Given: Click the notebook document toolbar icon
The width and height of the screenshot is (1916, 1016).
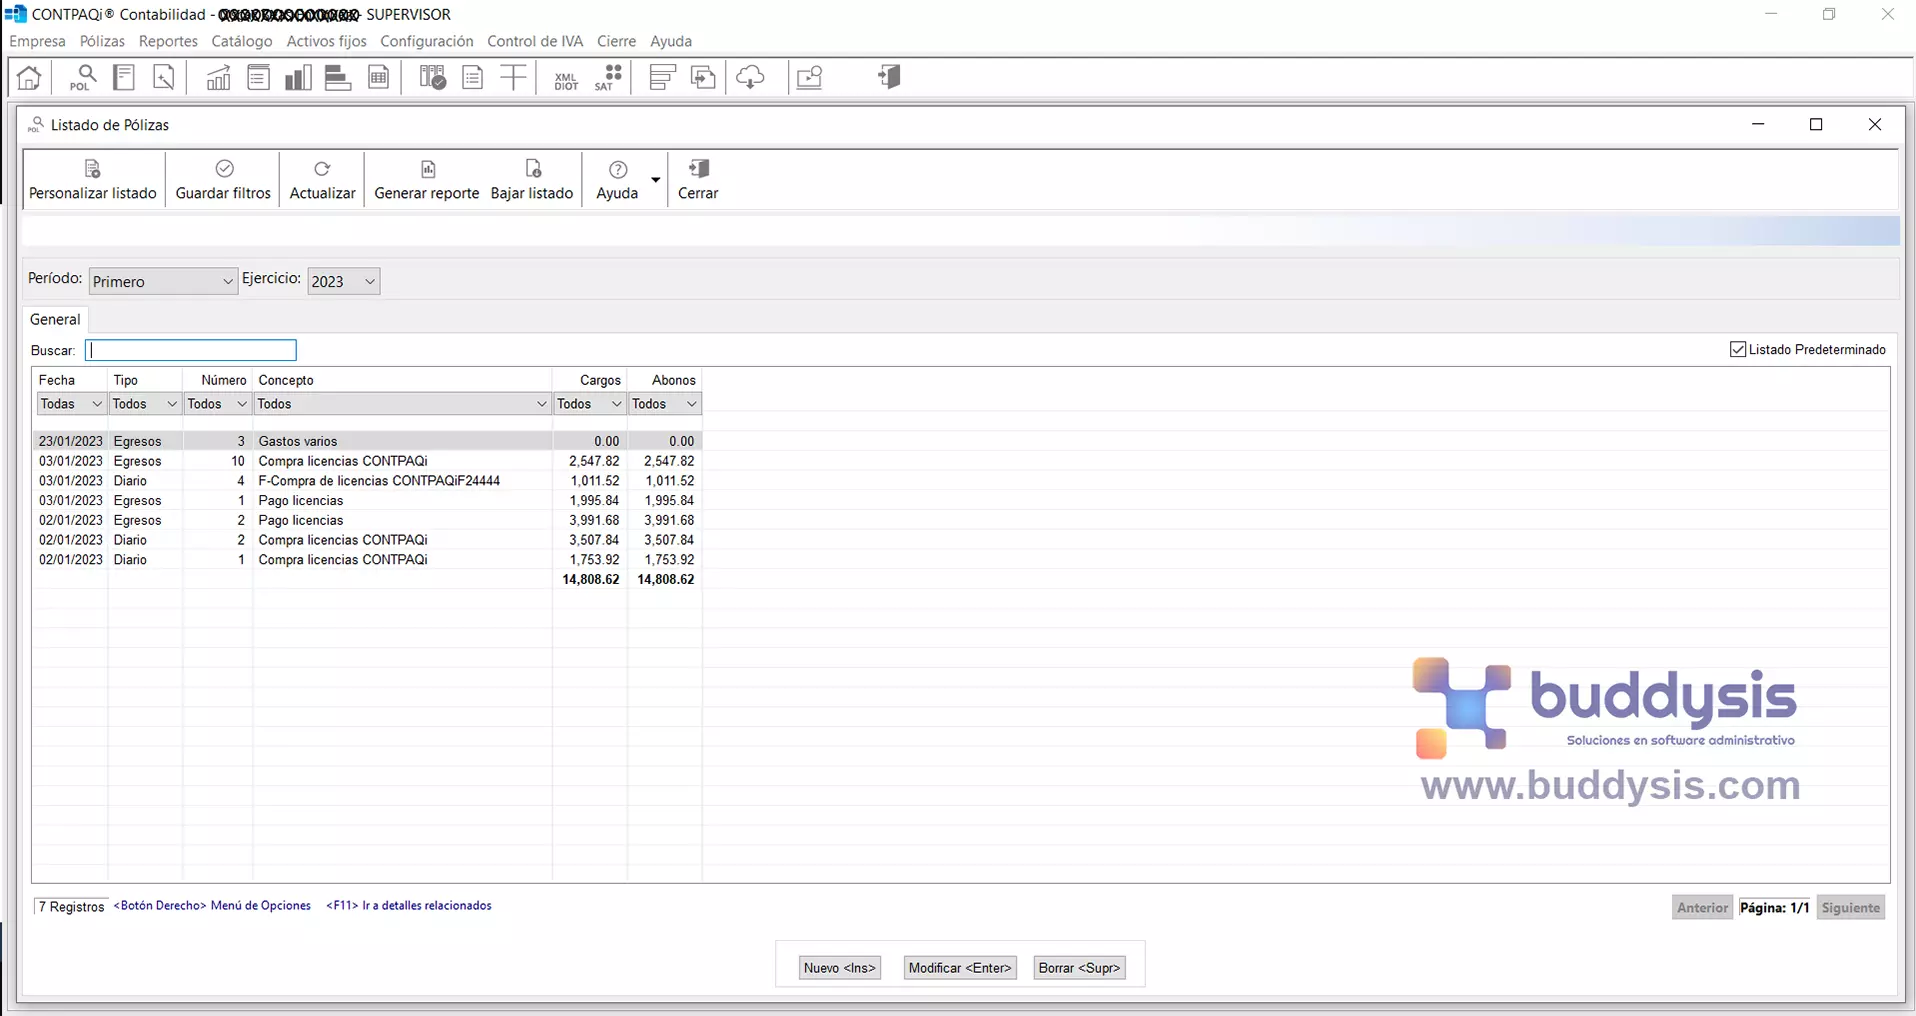Looking at the screenshot, I should [124, 77].
